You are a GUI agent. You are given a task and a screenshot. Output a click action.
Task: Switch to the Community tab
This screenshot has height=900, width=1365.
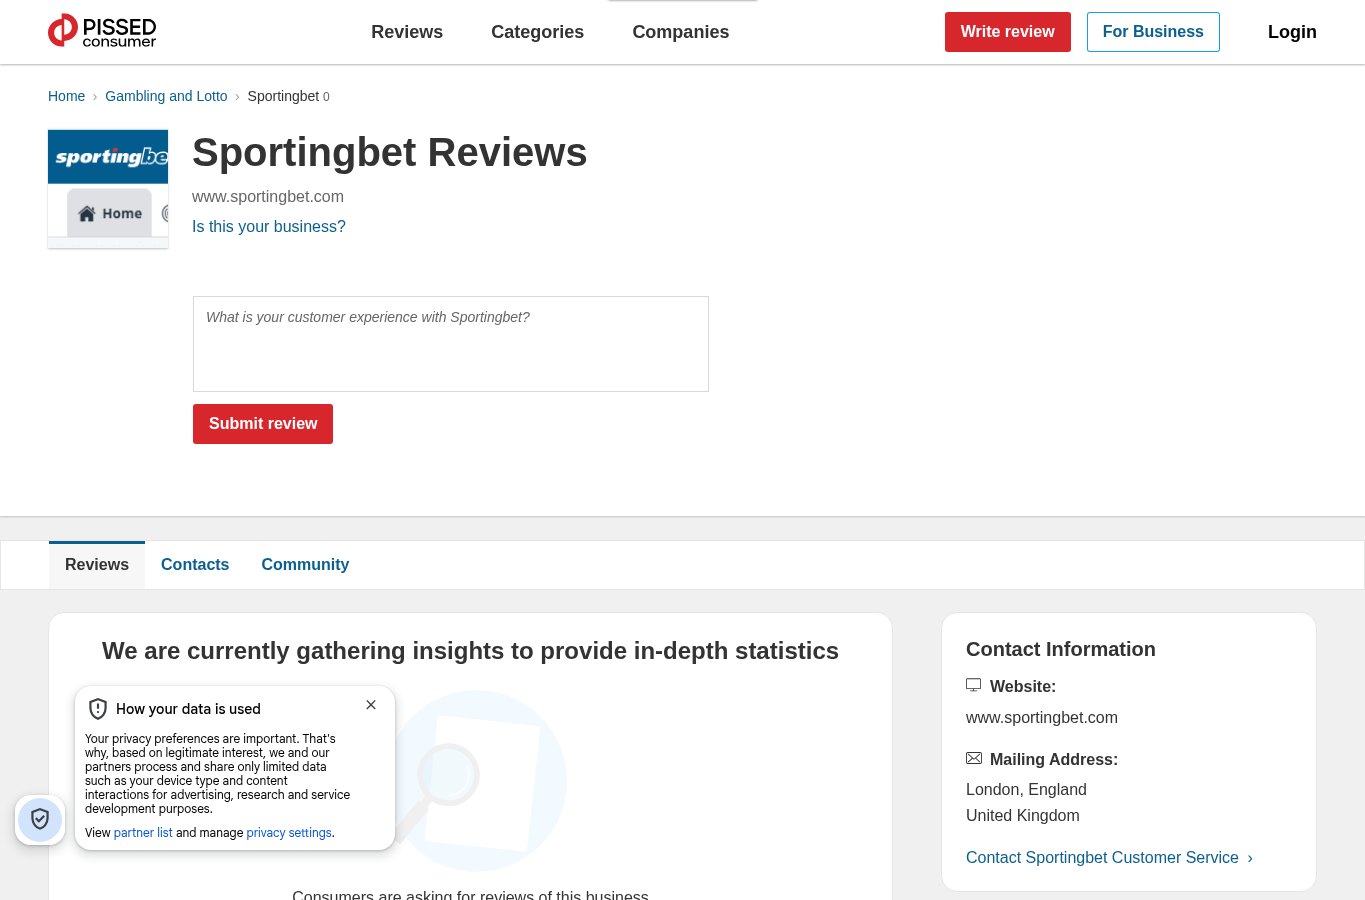pos(305,565)
